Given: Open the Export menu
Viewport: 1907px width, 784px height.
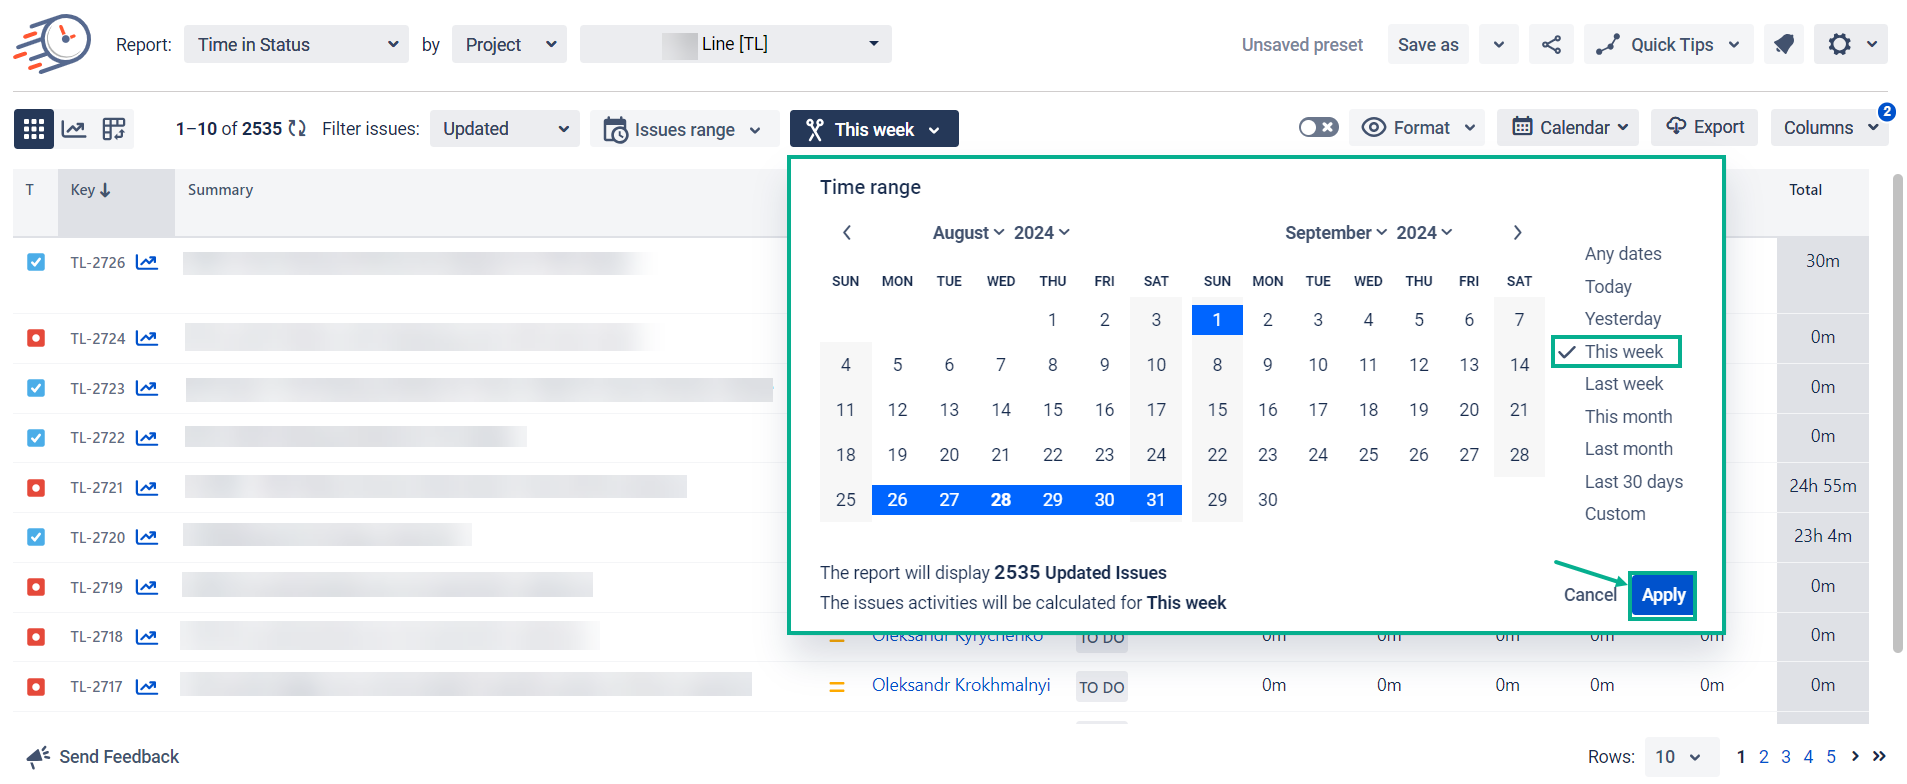Looking at the screenshot, I should point(1705,128).
